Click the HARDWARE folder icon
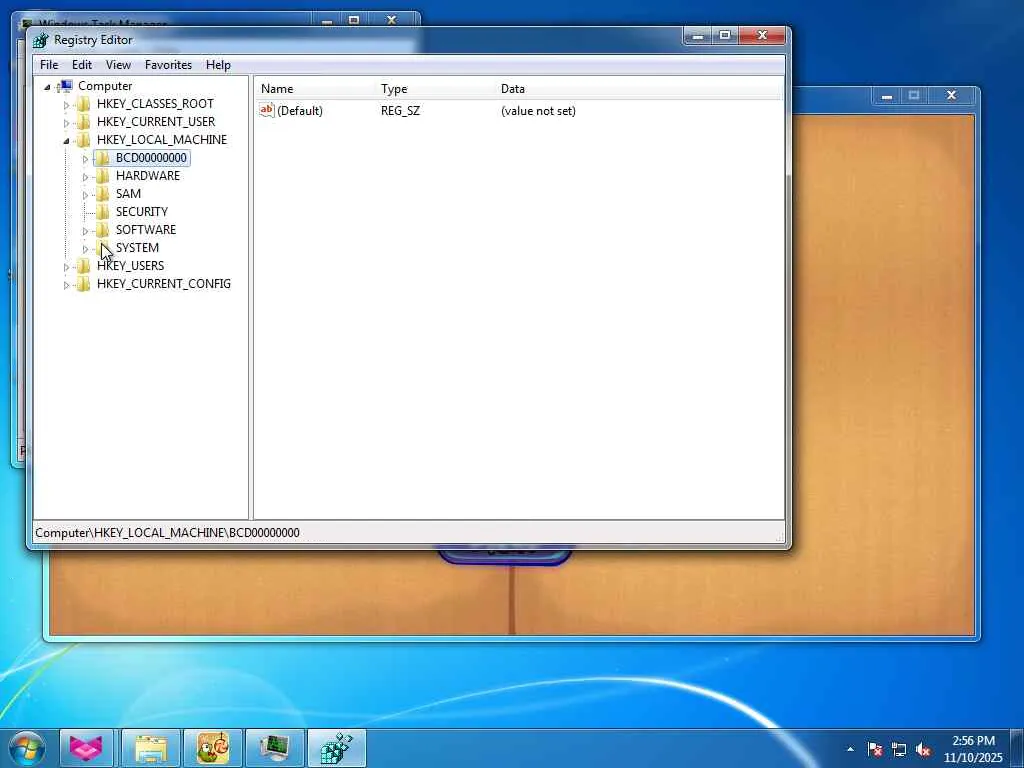The height and width of the screenshot is (768, 1024). pyautogui.click(x=103, y=176)
